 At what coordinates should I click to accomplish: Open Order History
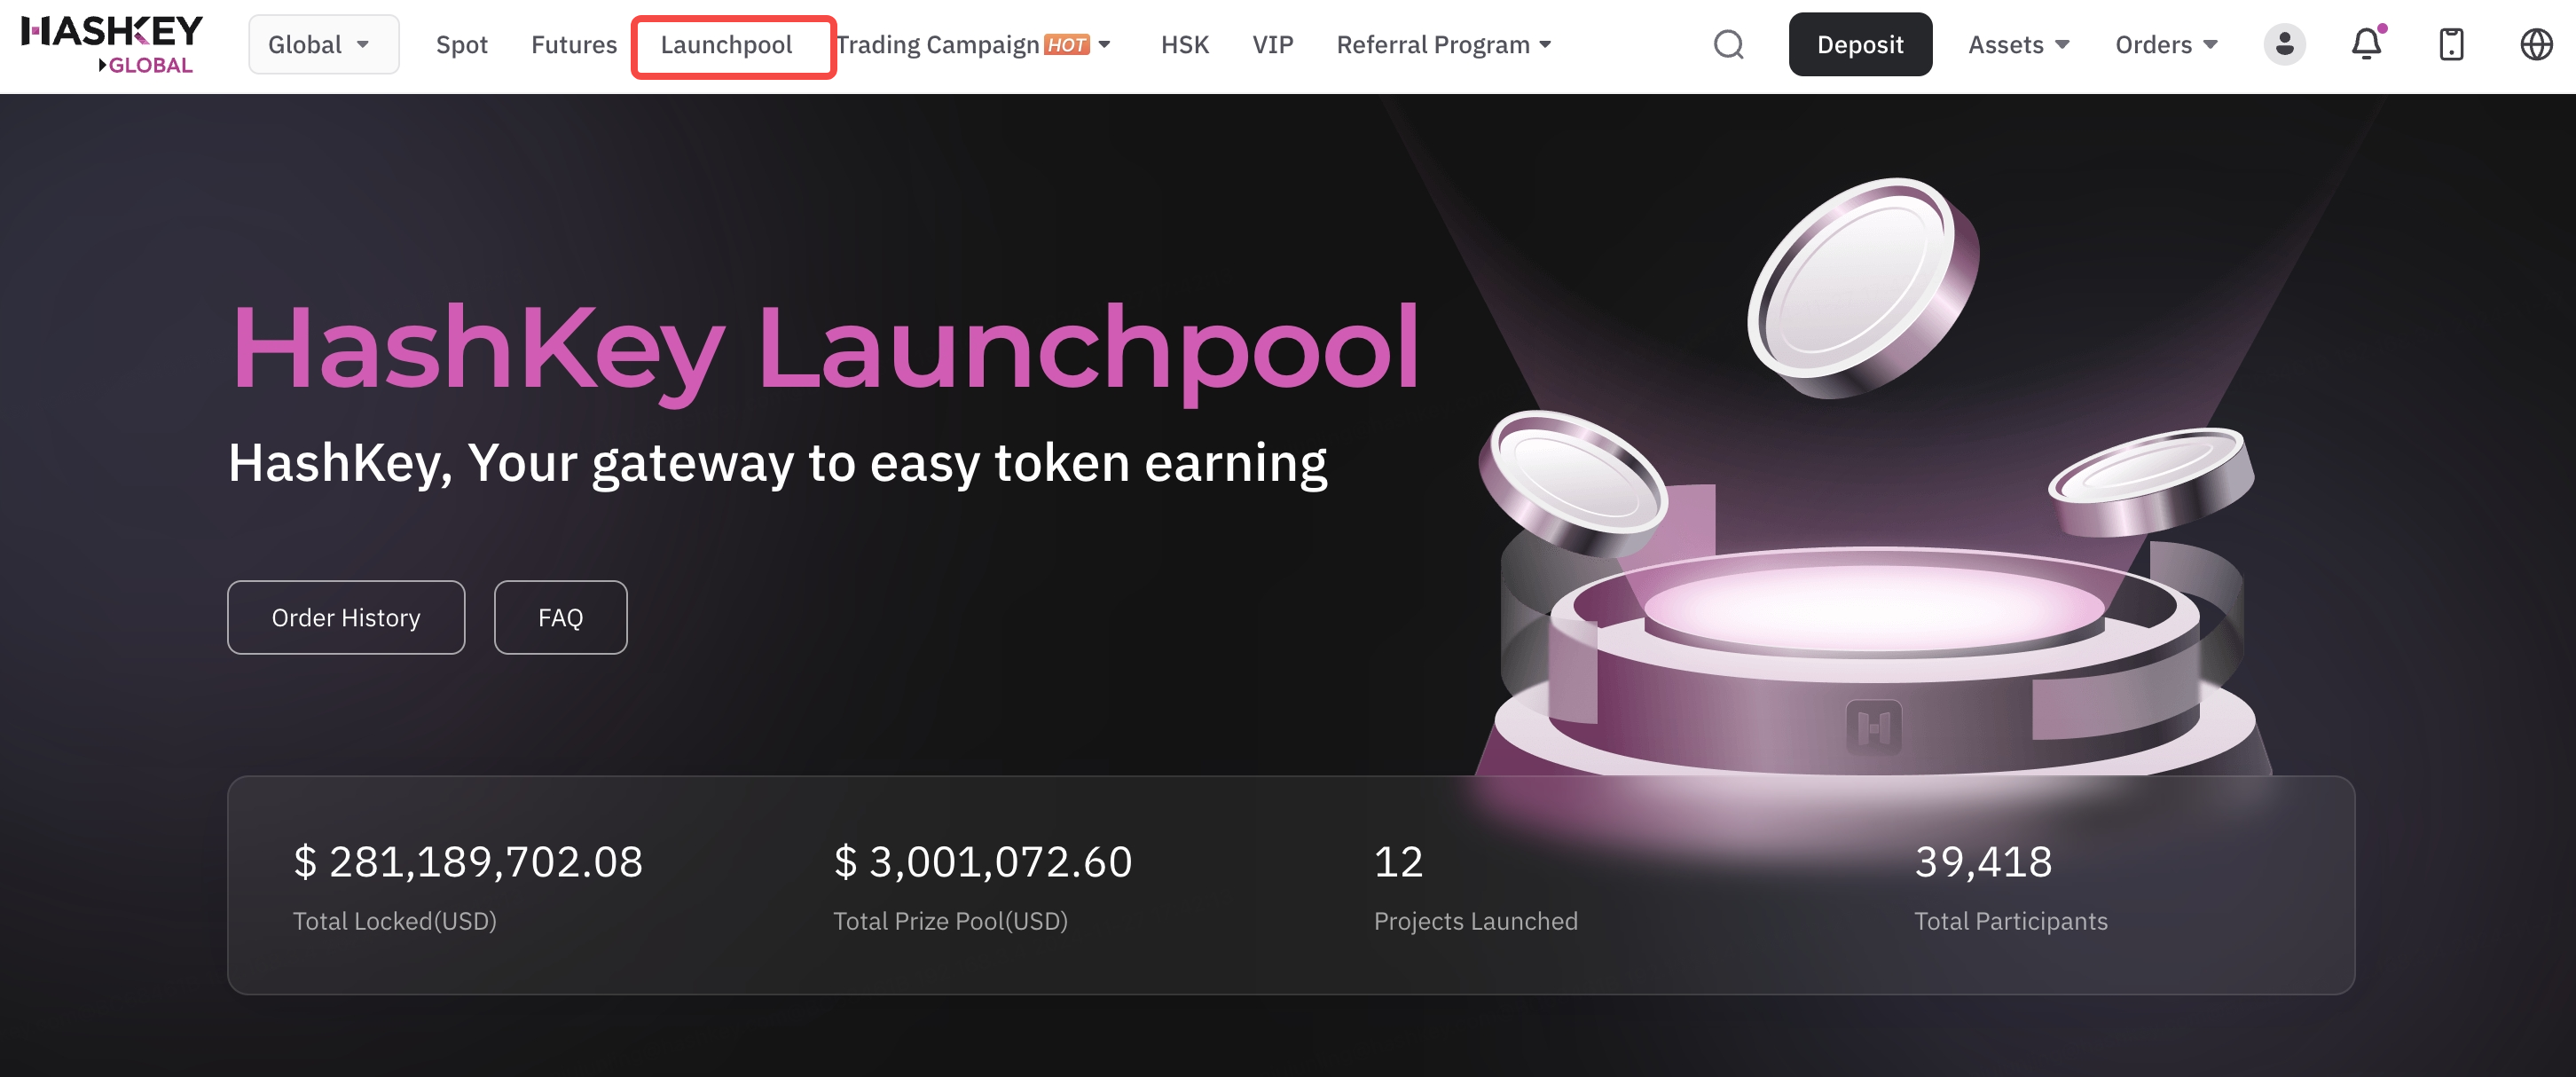coord(346,618)
